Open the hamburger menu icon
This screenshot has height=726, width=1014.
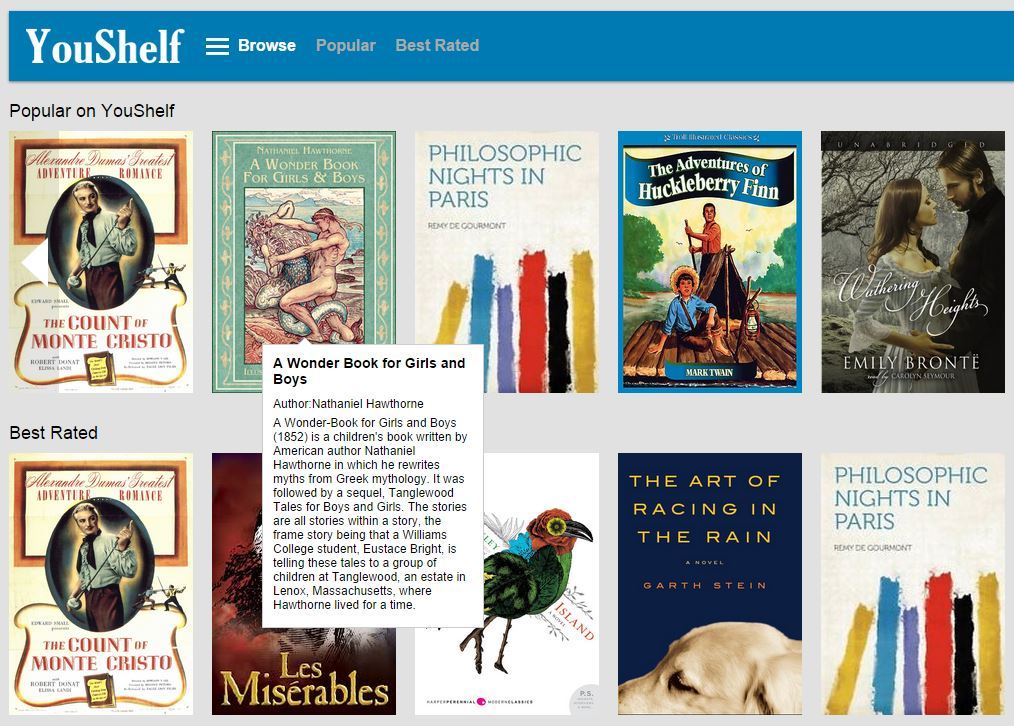click(x=217, y=46)
